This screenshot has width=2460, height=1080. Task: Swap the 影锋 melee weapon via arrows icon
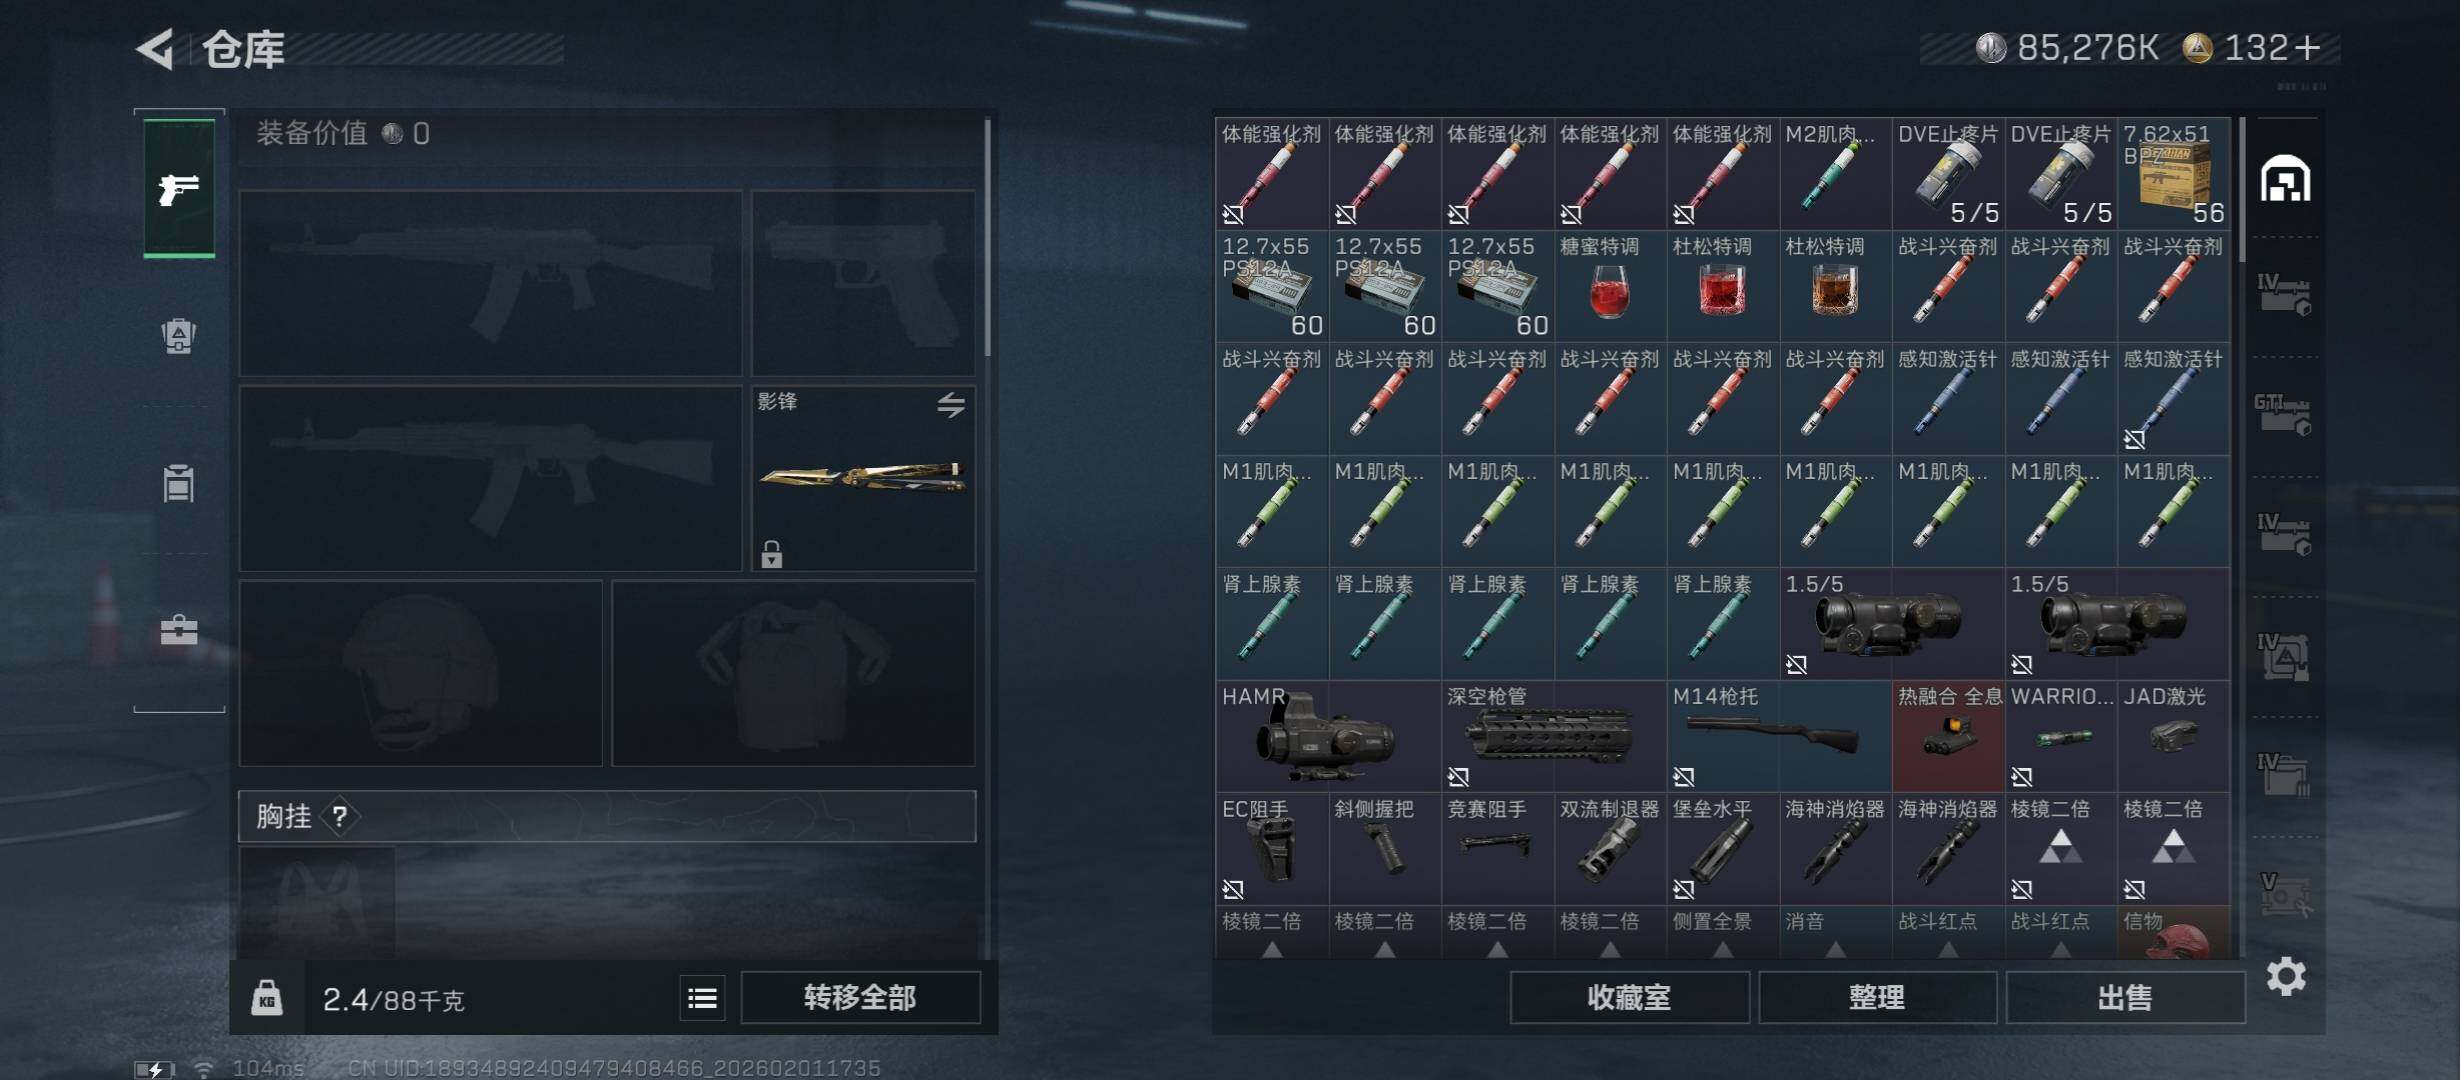pos(951,405)
